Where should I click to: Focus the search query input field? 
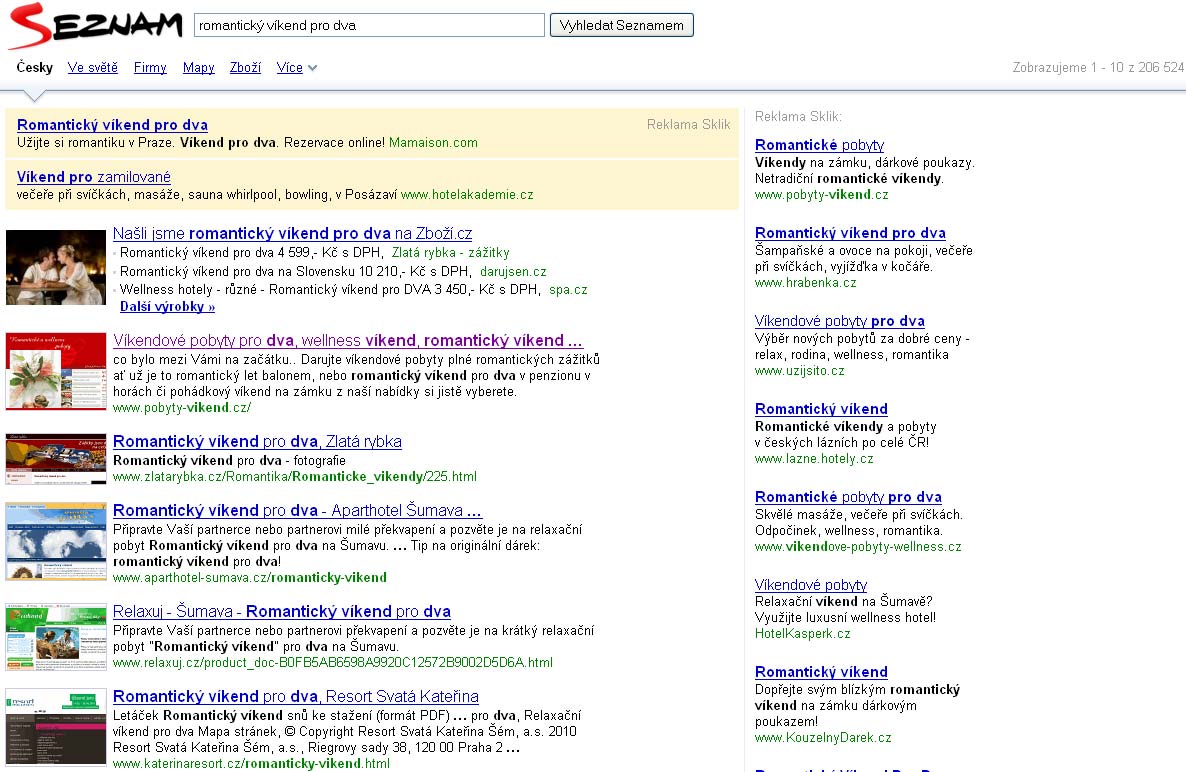(369, 25)
